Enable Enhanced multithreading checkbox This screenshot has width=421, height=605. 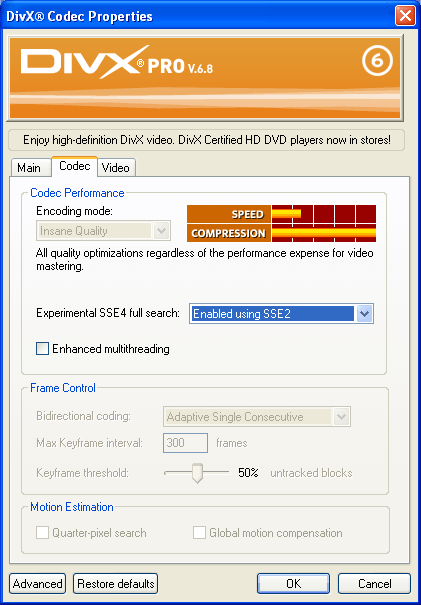click(42, 349)
